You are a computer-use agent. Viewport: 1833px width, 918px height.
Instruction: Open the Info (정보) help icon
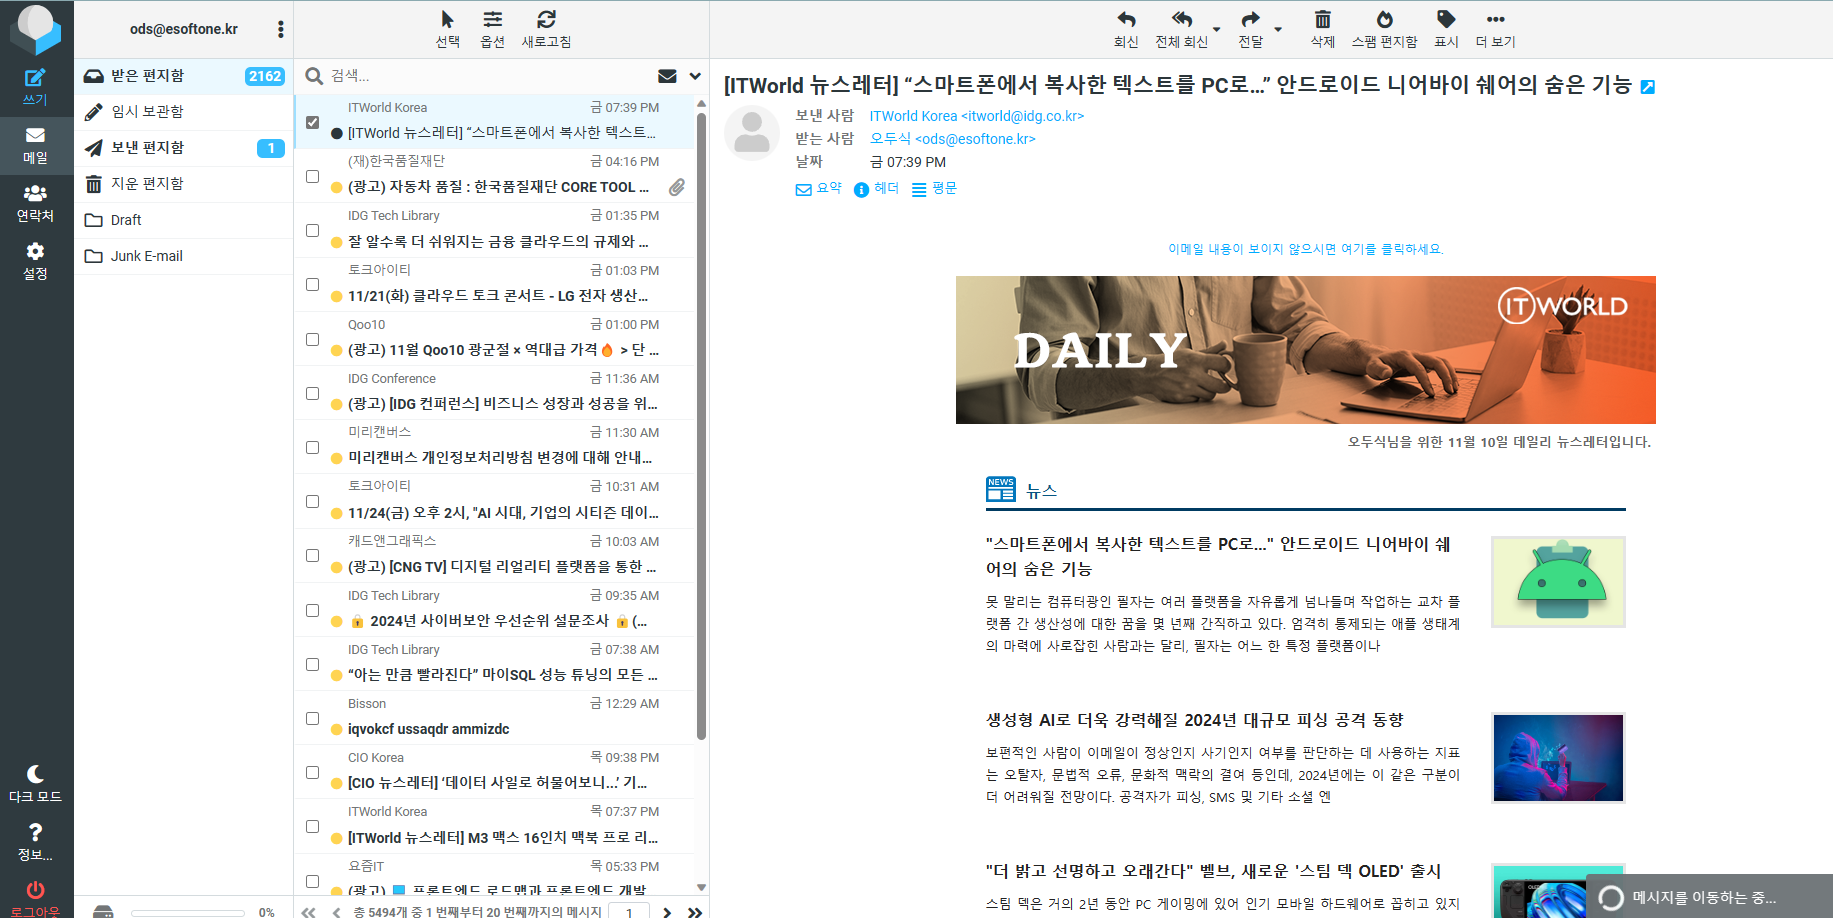35,842
